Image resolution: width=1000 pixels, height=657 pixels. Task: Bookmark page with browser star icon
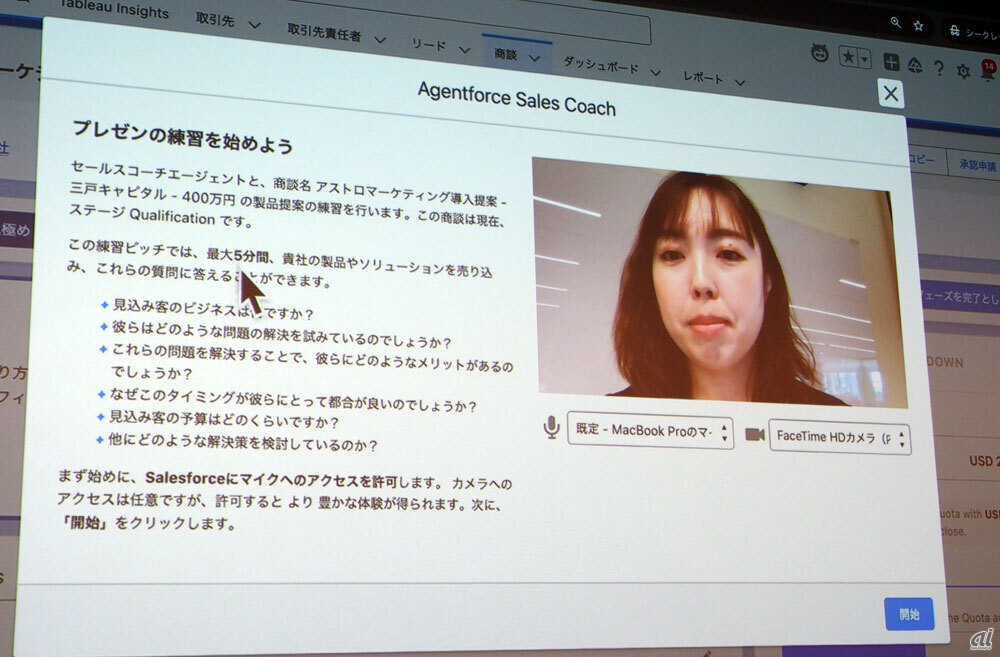tap(918, 26)
